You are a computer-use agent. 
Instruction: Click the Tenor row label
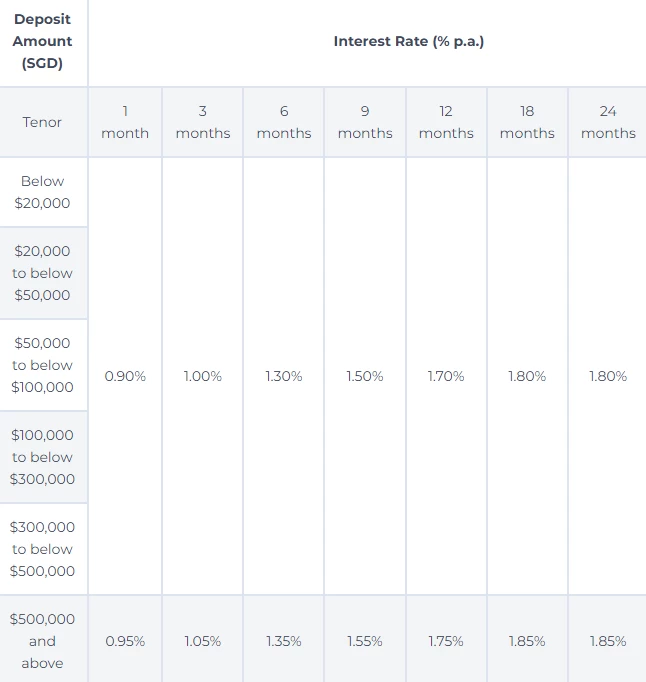pyautogui.click(x=42, y=122)
